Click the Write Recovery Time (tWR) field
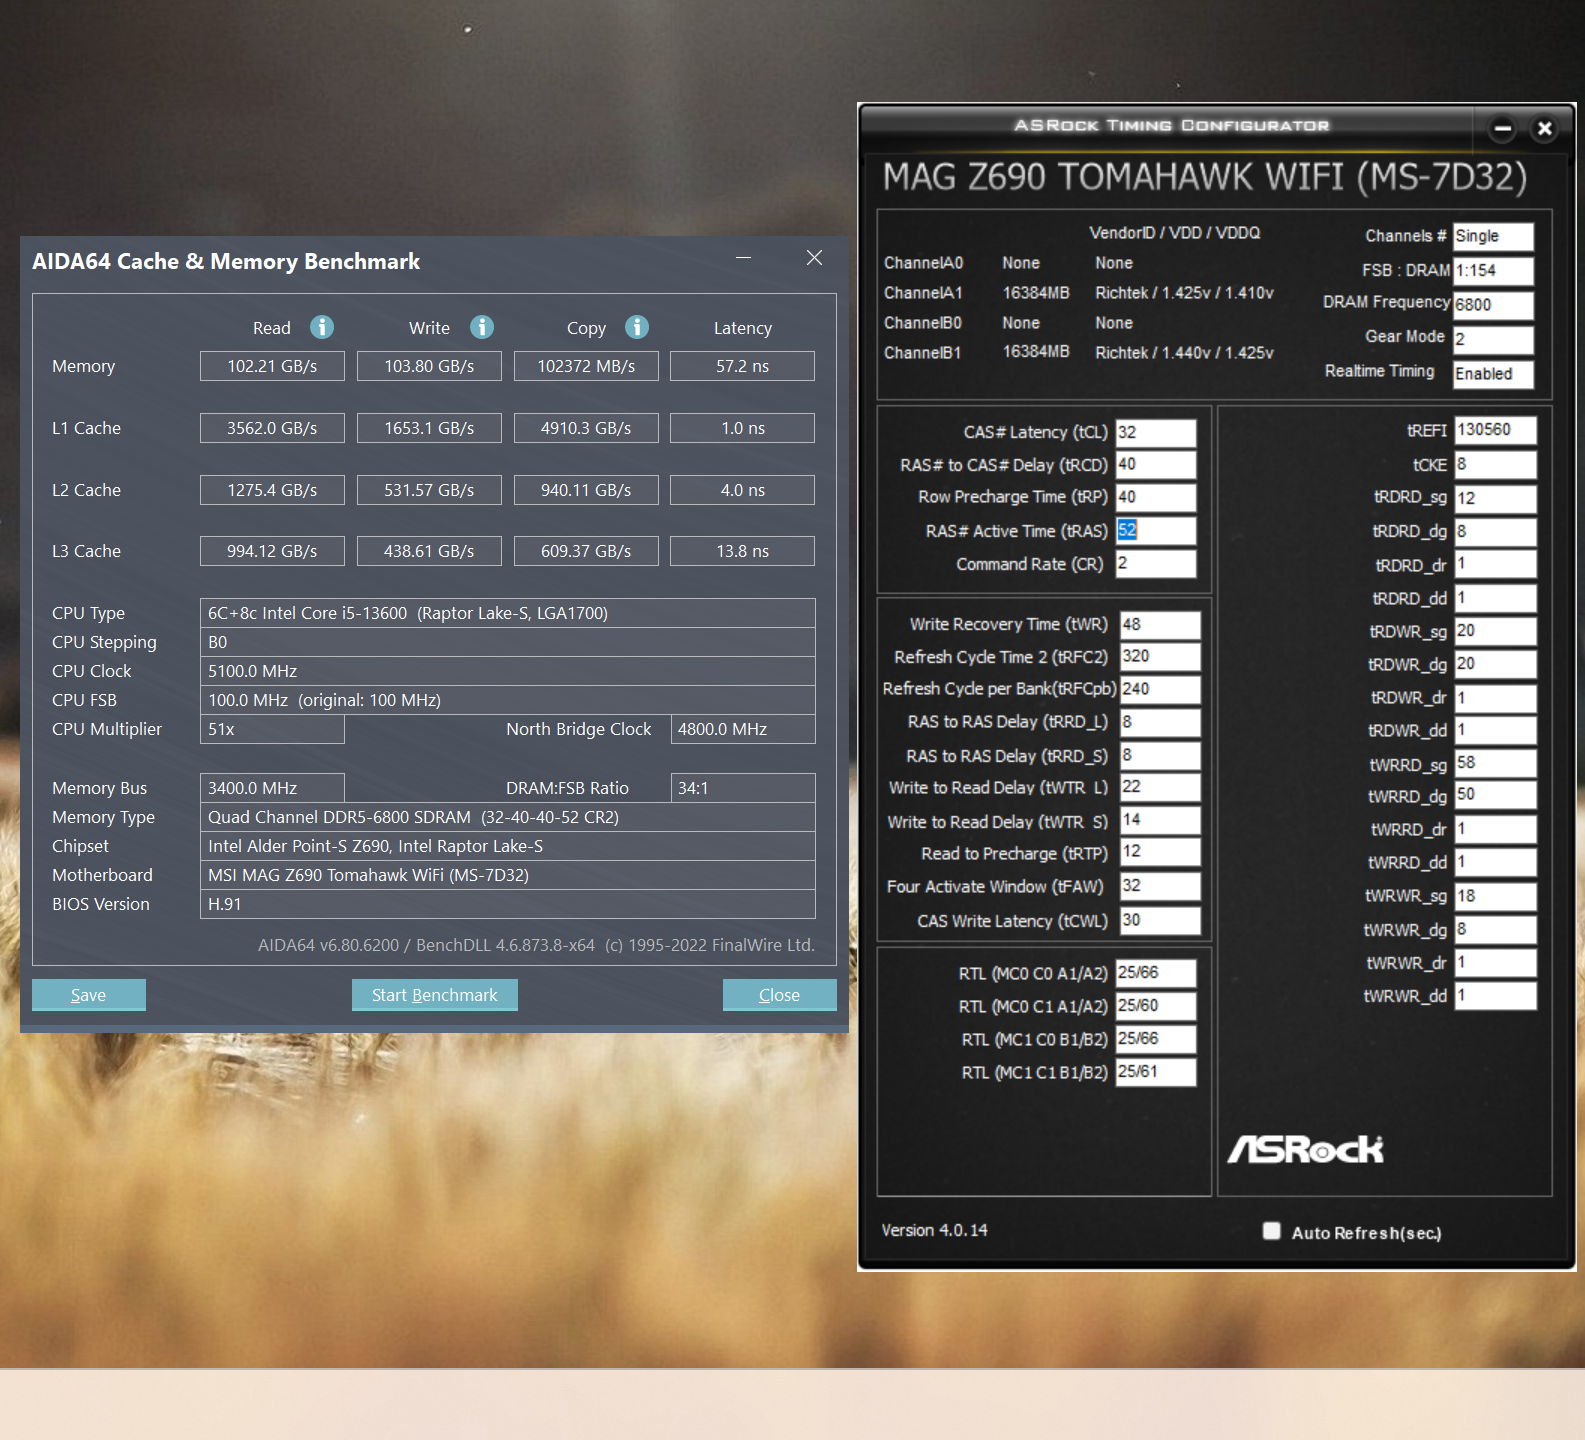Screen dimensions: 1585x1440 [x=1160, y=625]
